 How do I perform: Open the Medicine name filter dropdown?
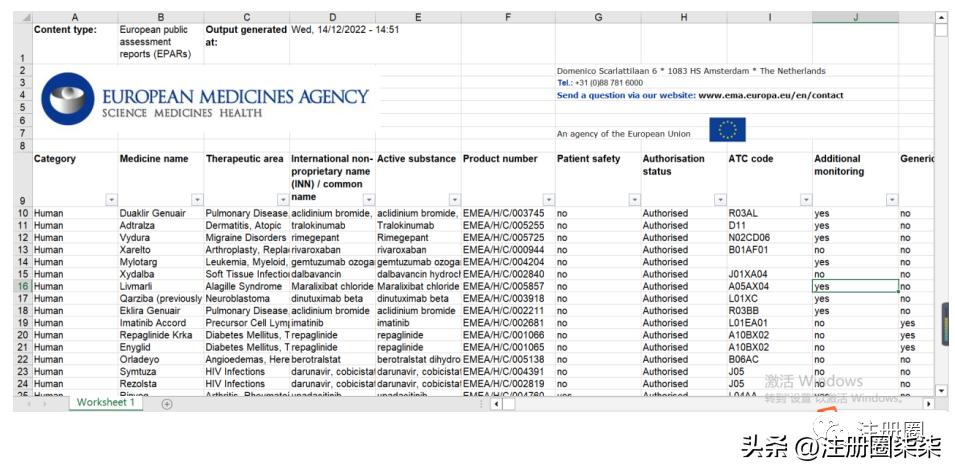pyautogui.click(x=197, y=200)
